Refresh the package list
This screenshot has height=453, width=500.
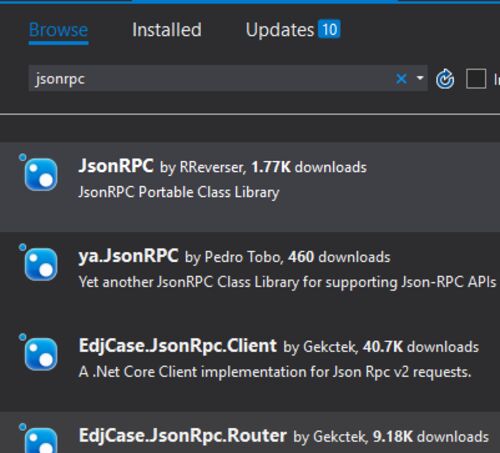[445, 79]
